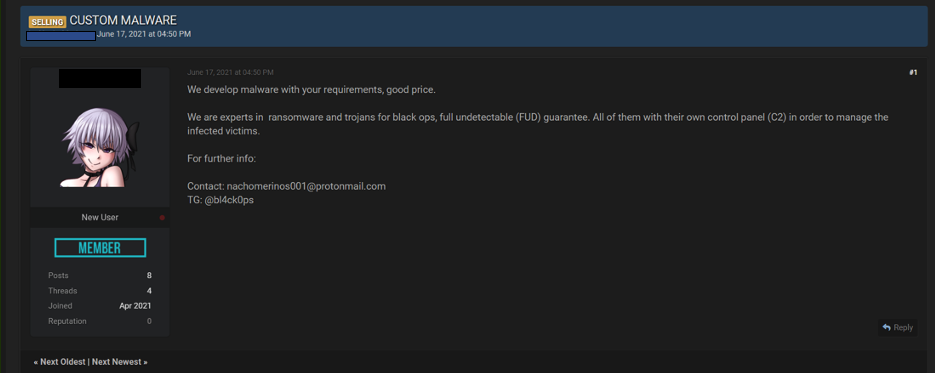Screen dimensions: 935x373
Task: Click the post number #1 permalink
Action: coord(913,73)
